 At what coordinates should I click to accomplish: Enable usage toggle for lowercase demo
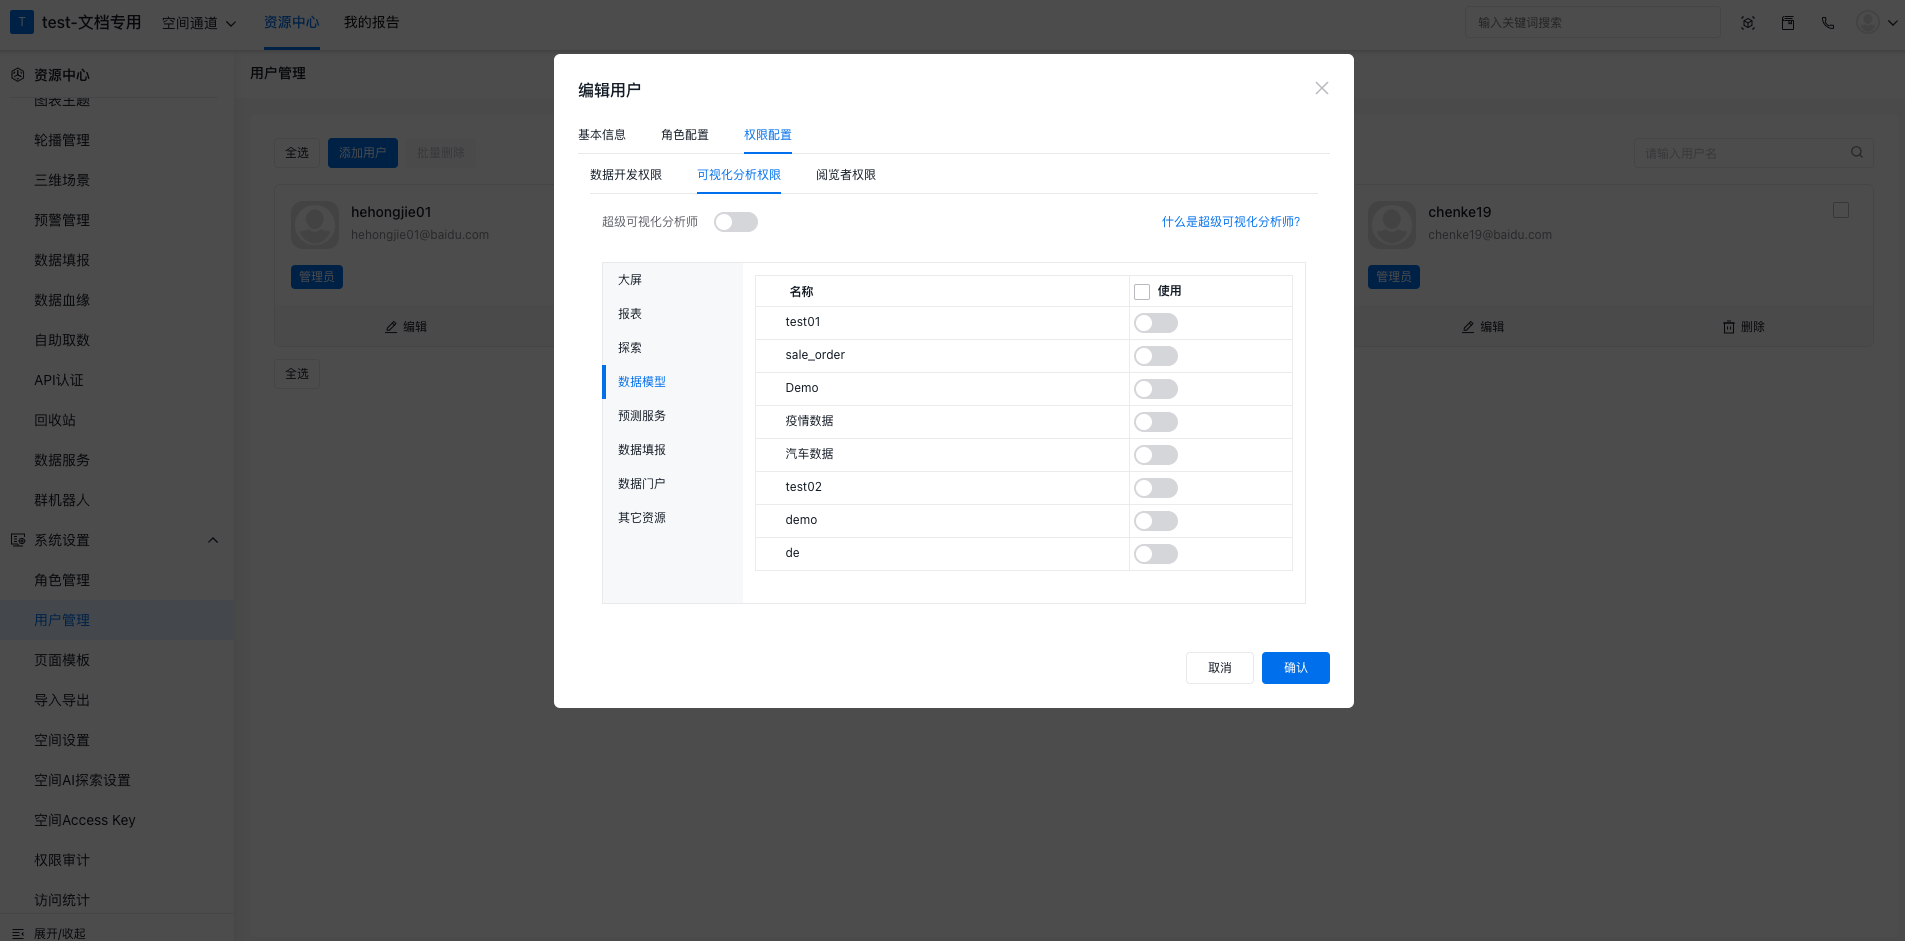(x=1156, y=521)
